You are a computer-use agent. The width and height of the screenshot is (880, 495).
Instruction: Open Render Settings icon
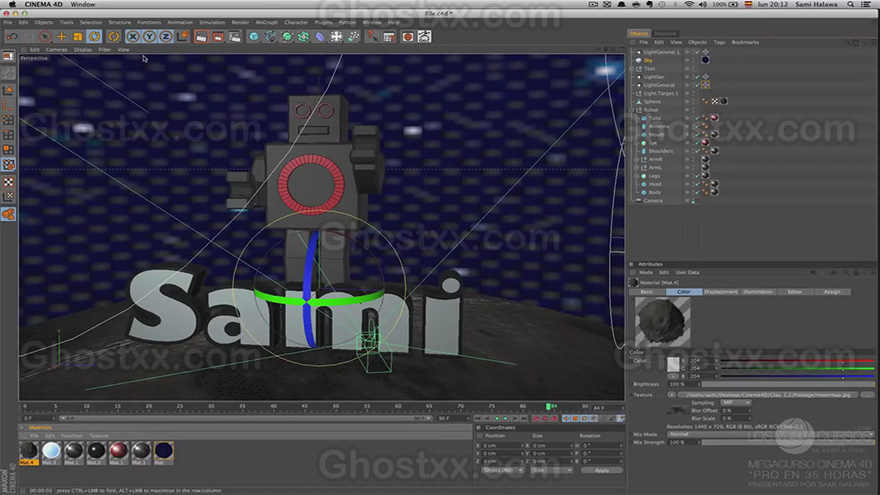235,36
